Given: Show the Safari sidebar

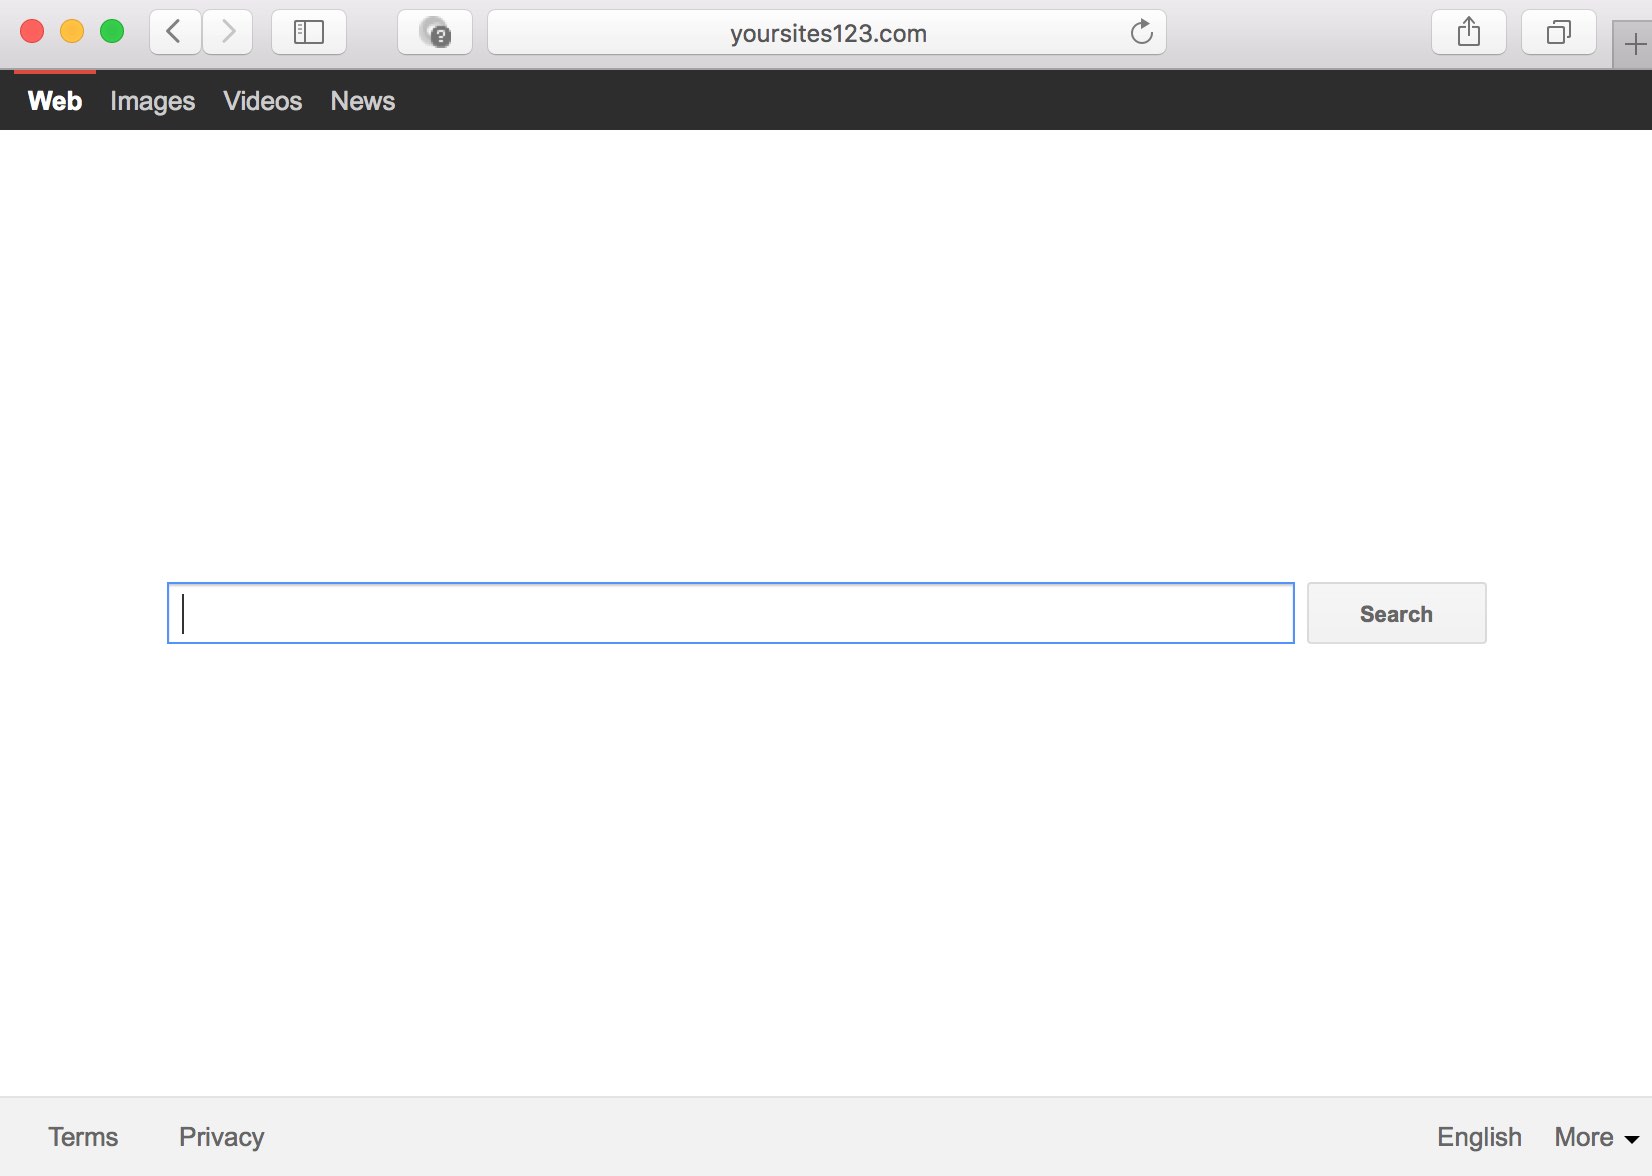Looking at the screenshot, I should pos(309,32).
